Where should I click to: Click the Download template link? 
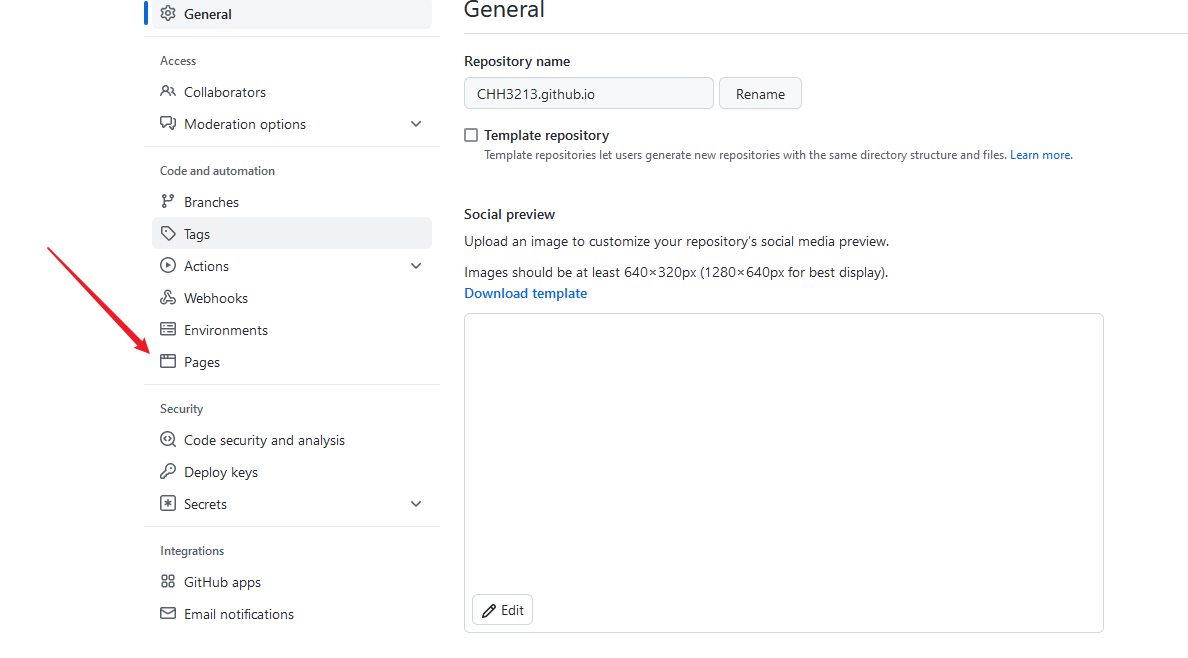[x=525, y=293]
